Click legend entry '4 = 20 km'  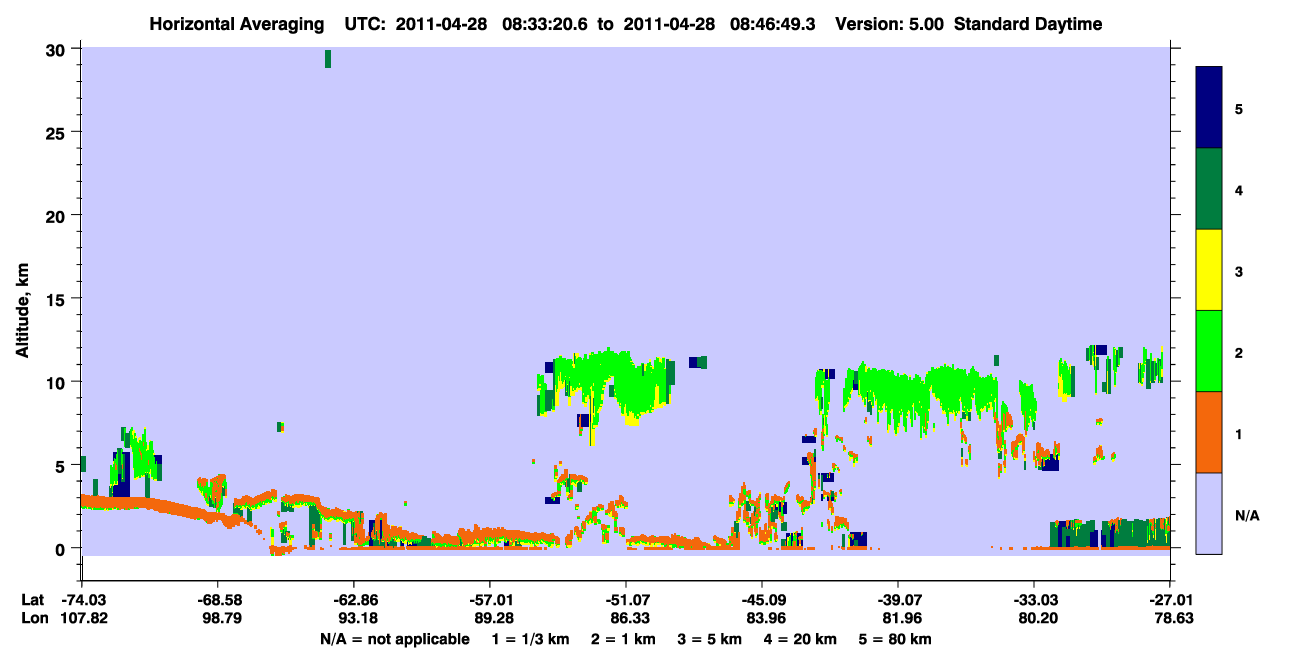[x=800, y=639]
